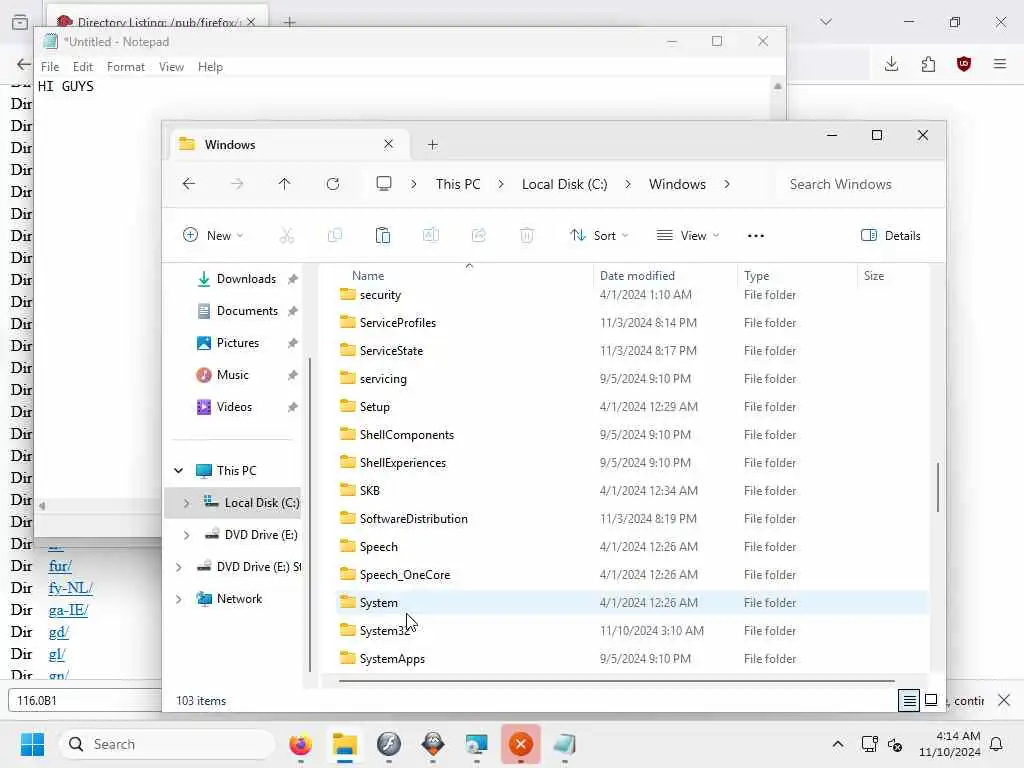Click Local Disk (C:) breadcrumb
The width and height of the screenshot is (1024, 768).
(x=564, y=184)
